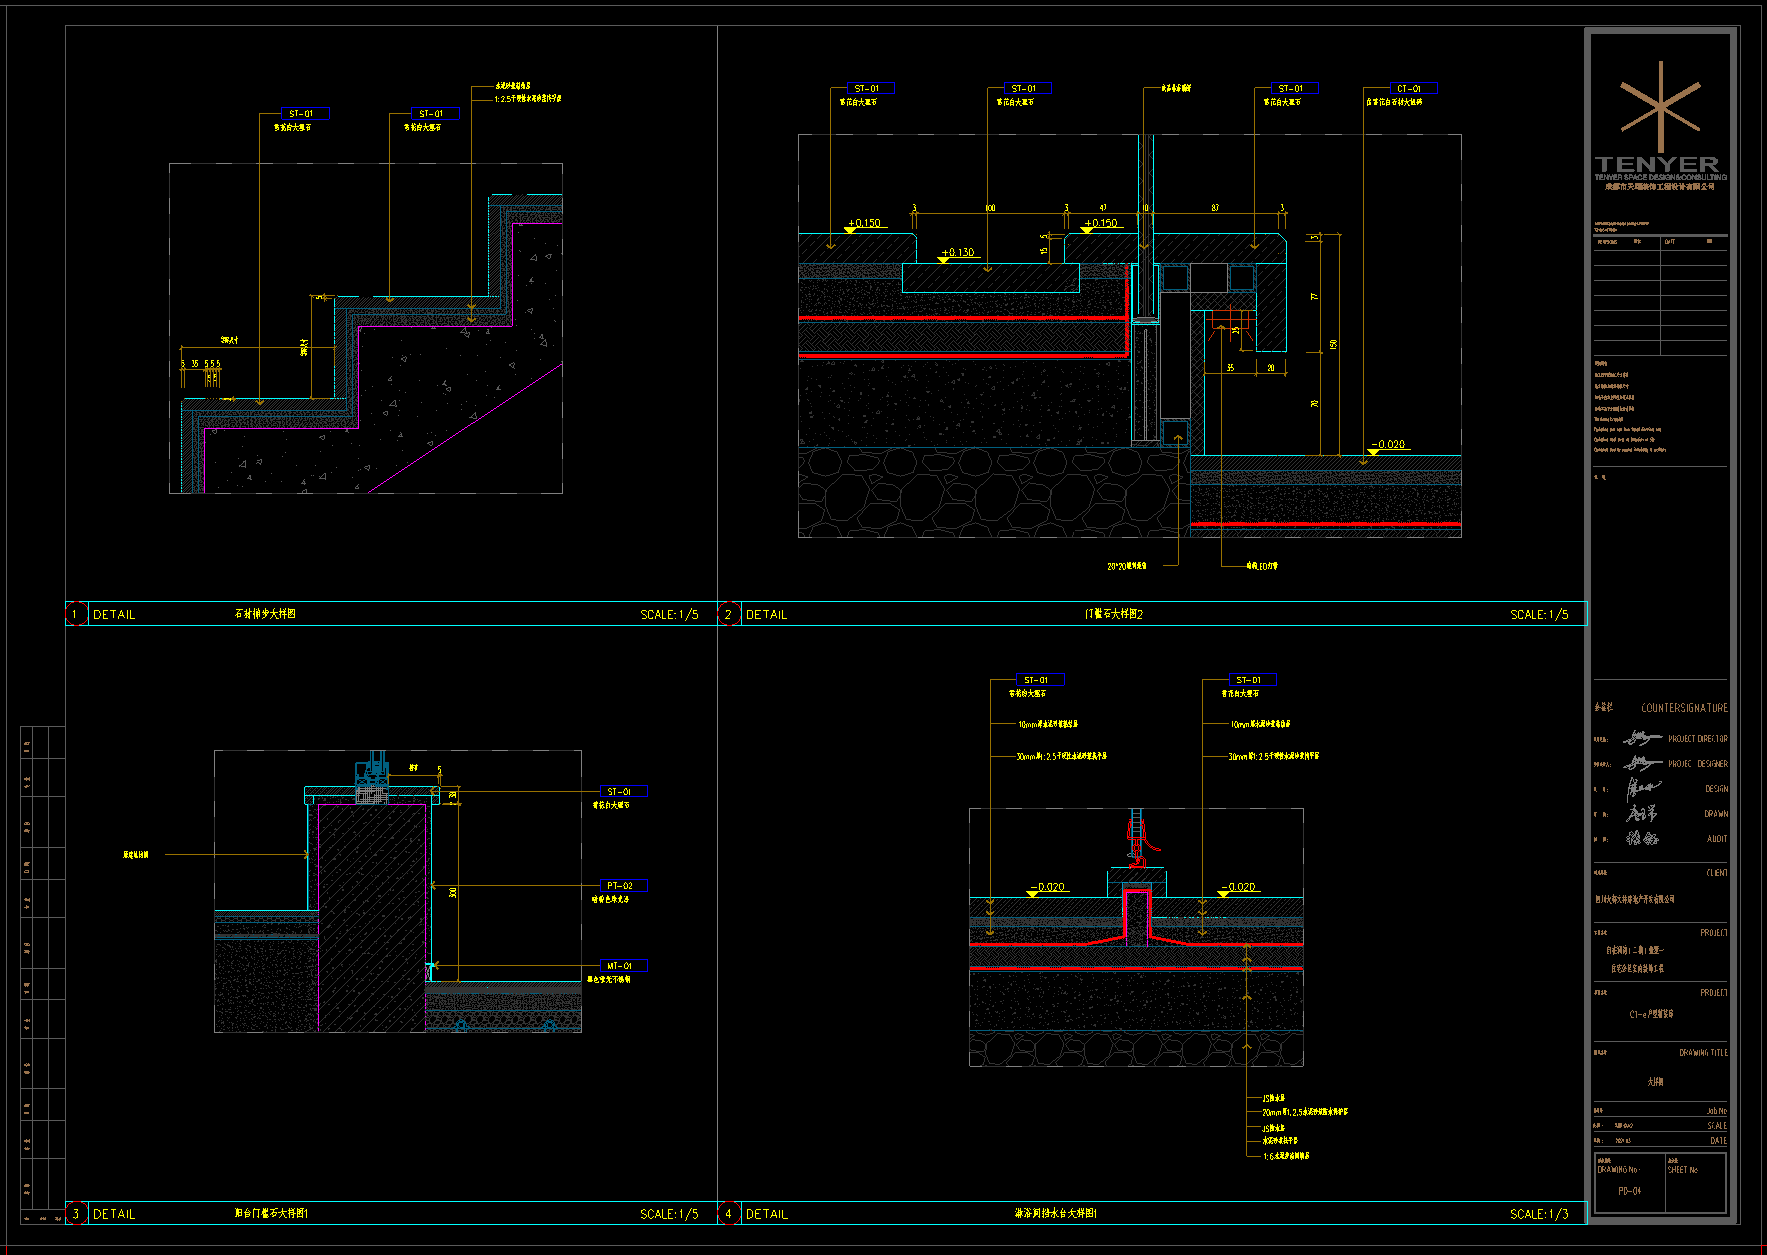Click the DRAWN label in title block
1767x1255 pixels.
pyautogui.click(x=1716, y=814)
